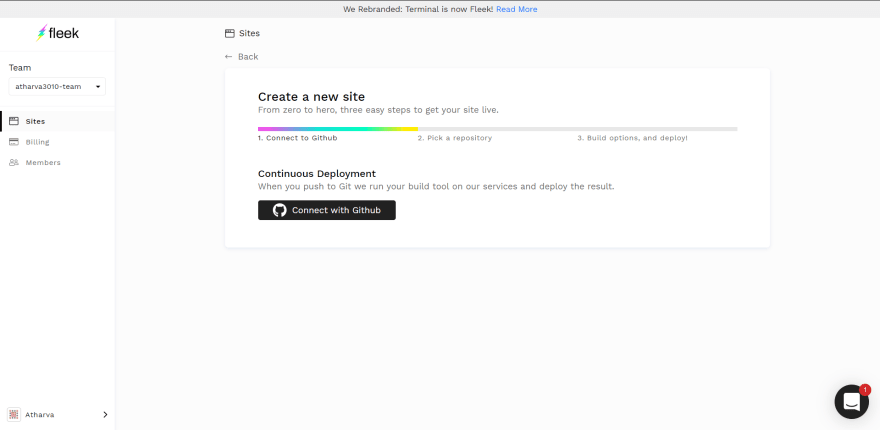Click the Team label in sidebar
This screenshot has width=880, height=430.
click(x=20, y=67)
